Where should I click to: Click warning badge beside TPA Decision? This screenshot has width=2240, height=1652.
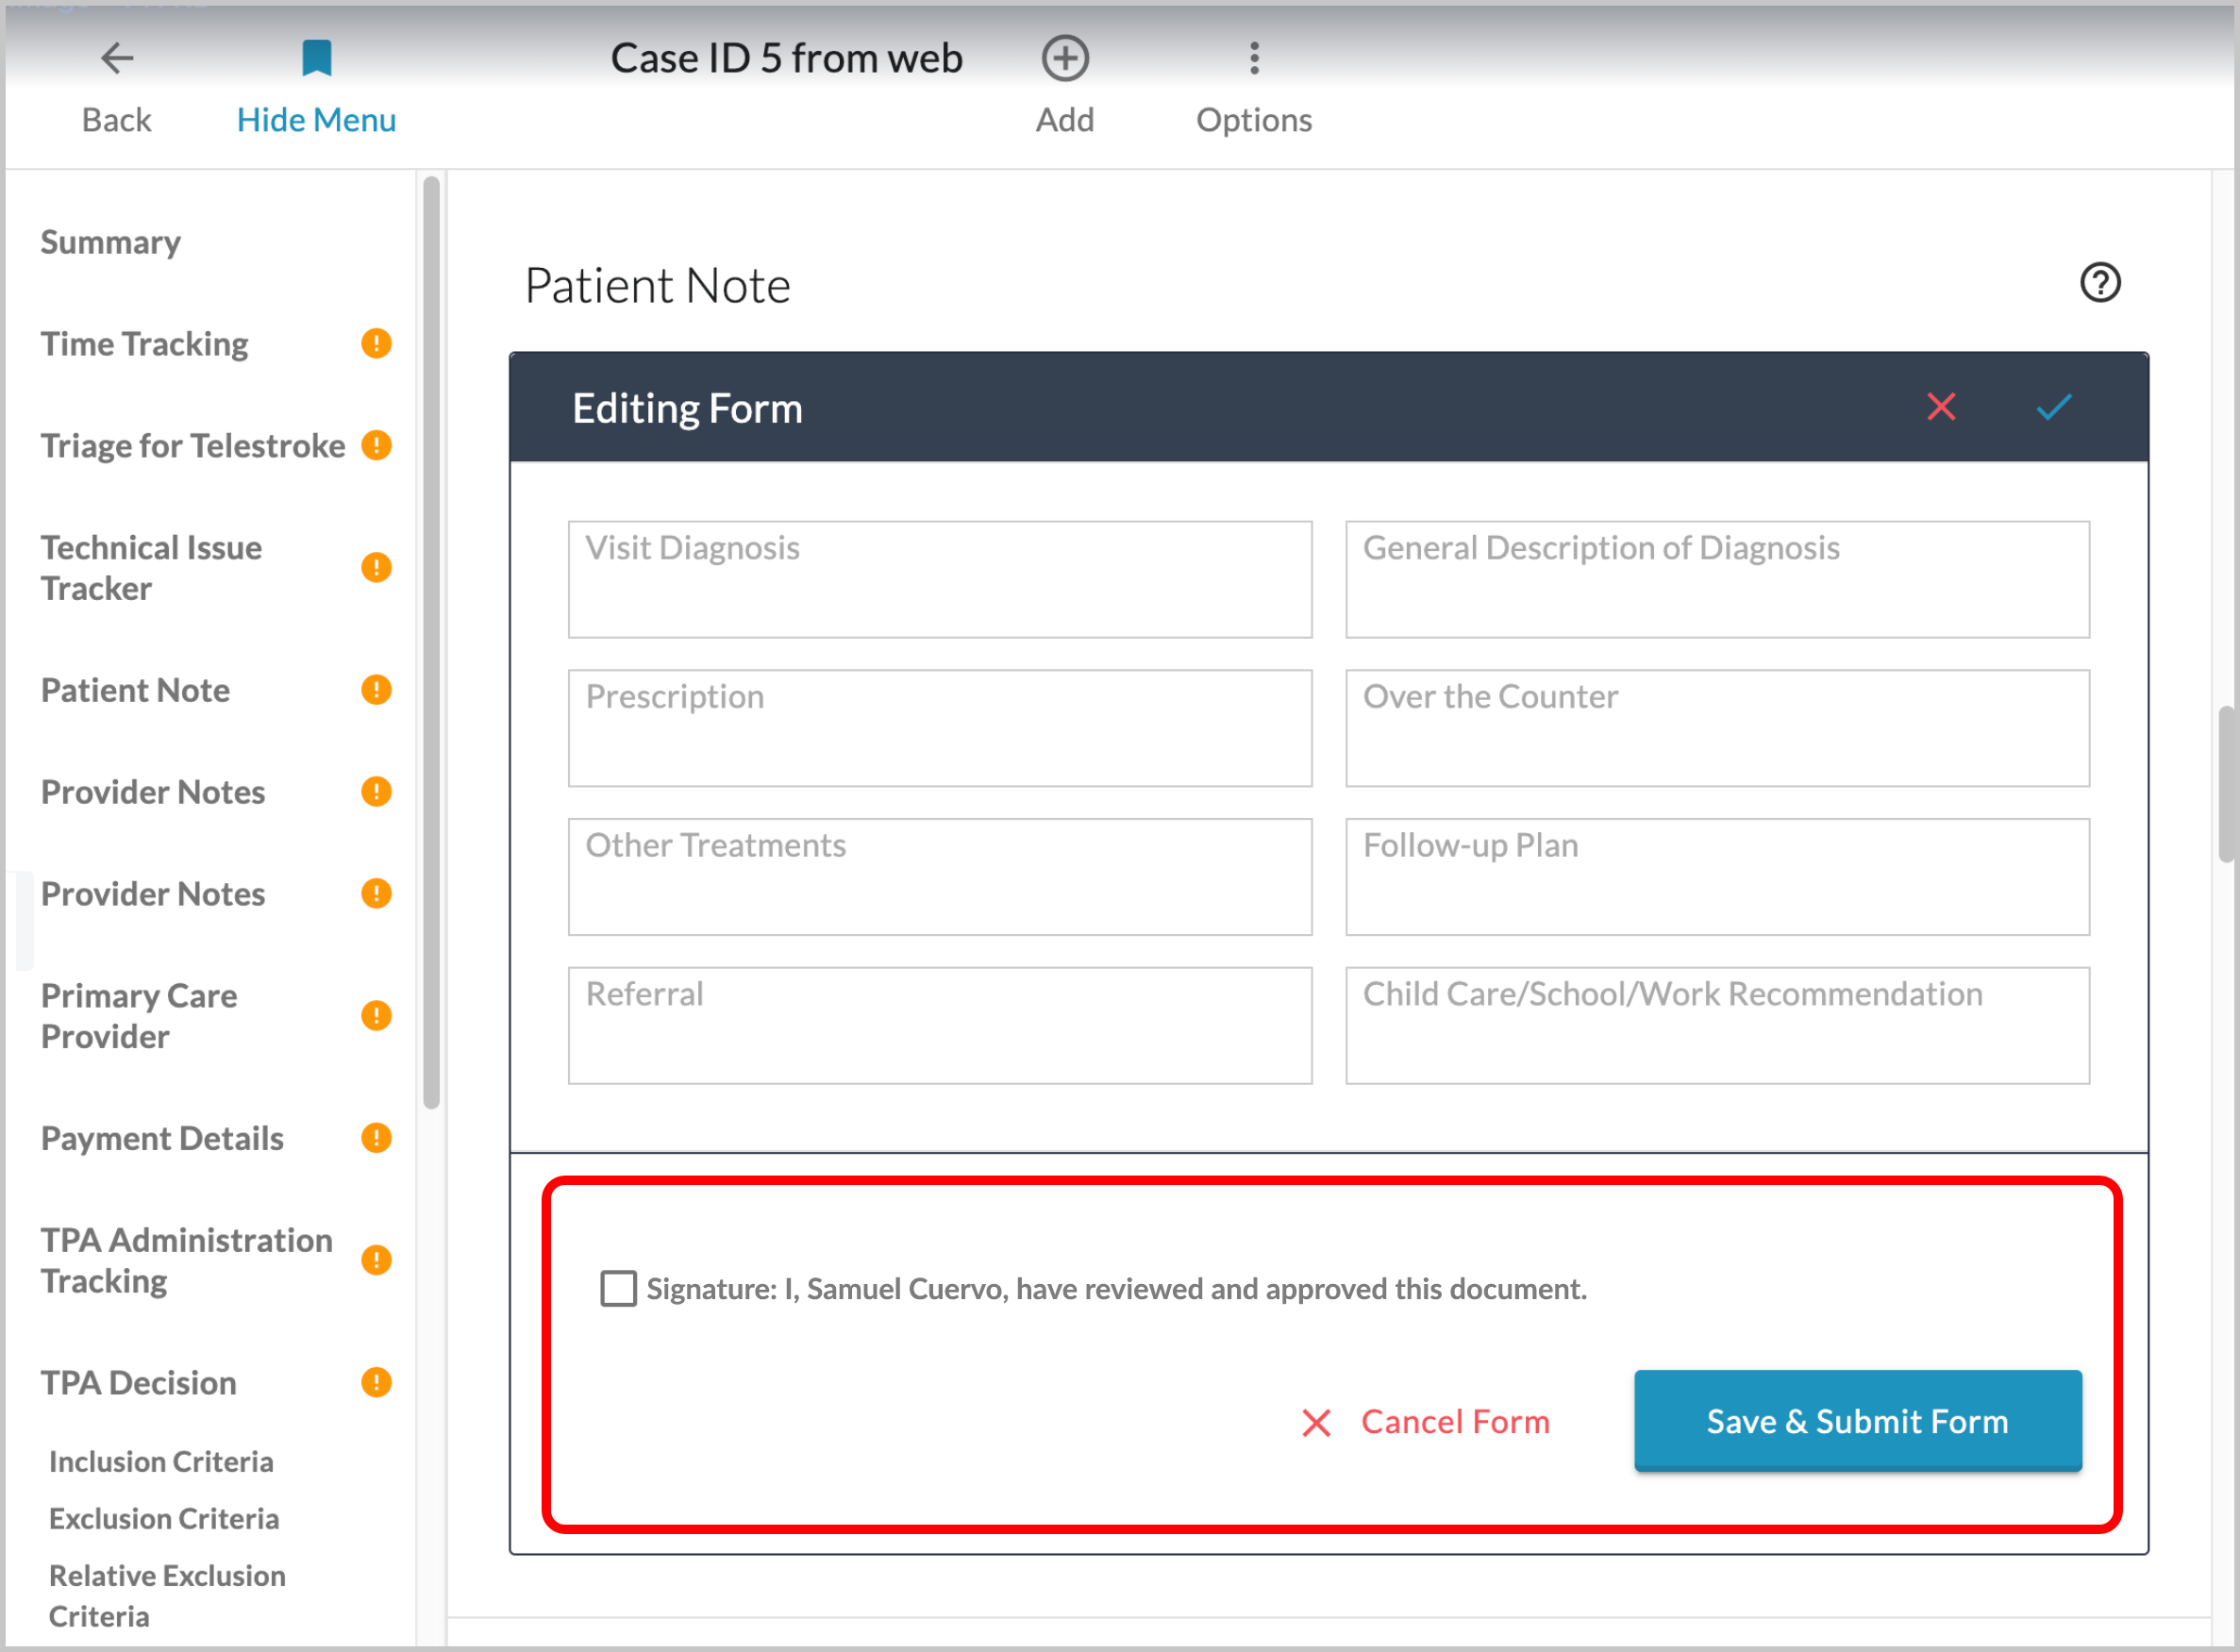(376, 1383)
